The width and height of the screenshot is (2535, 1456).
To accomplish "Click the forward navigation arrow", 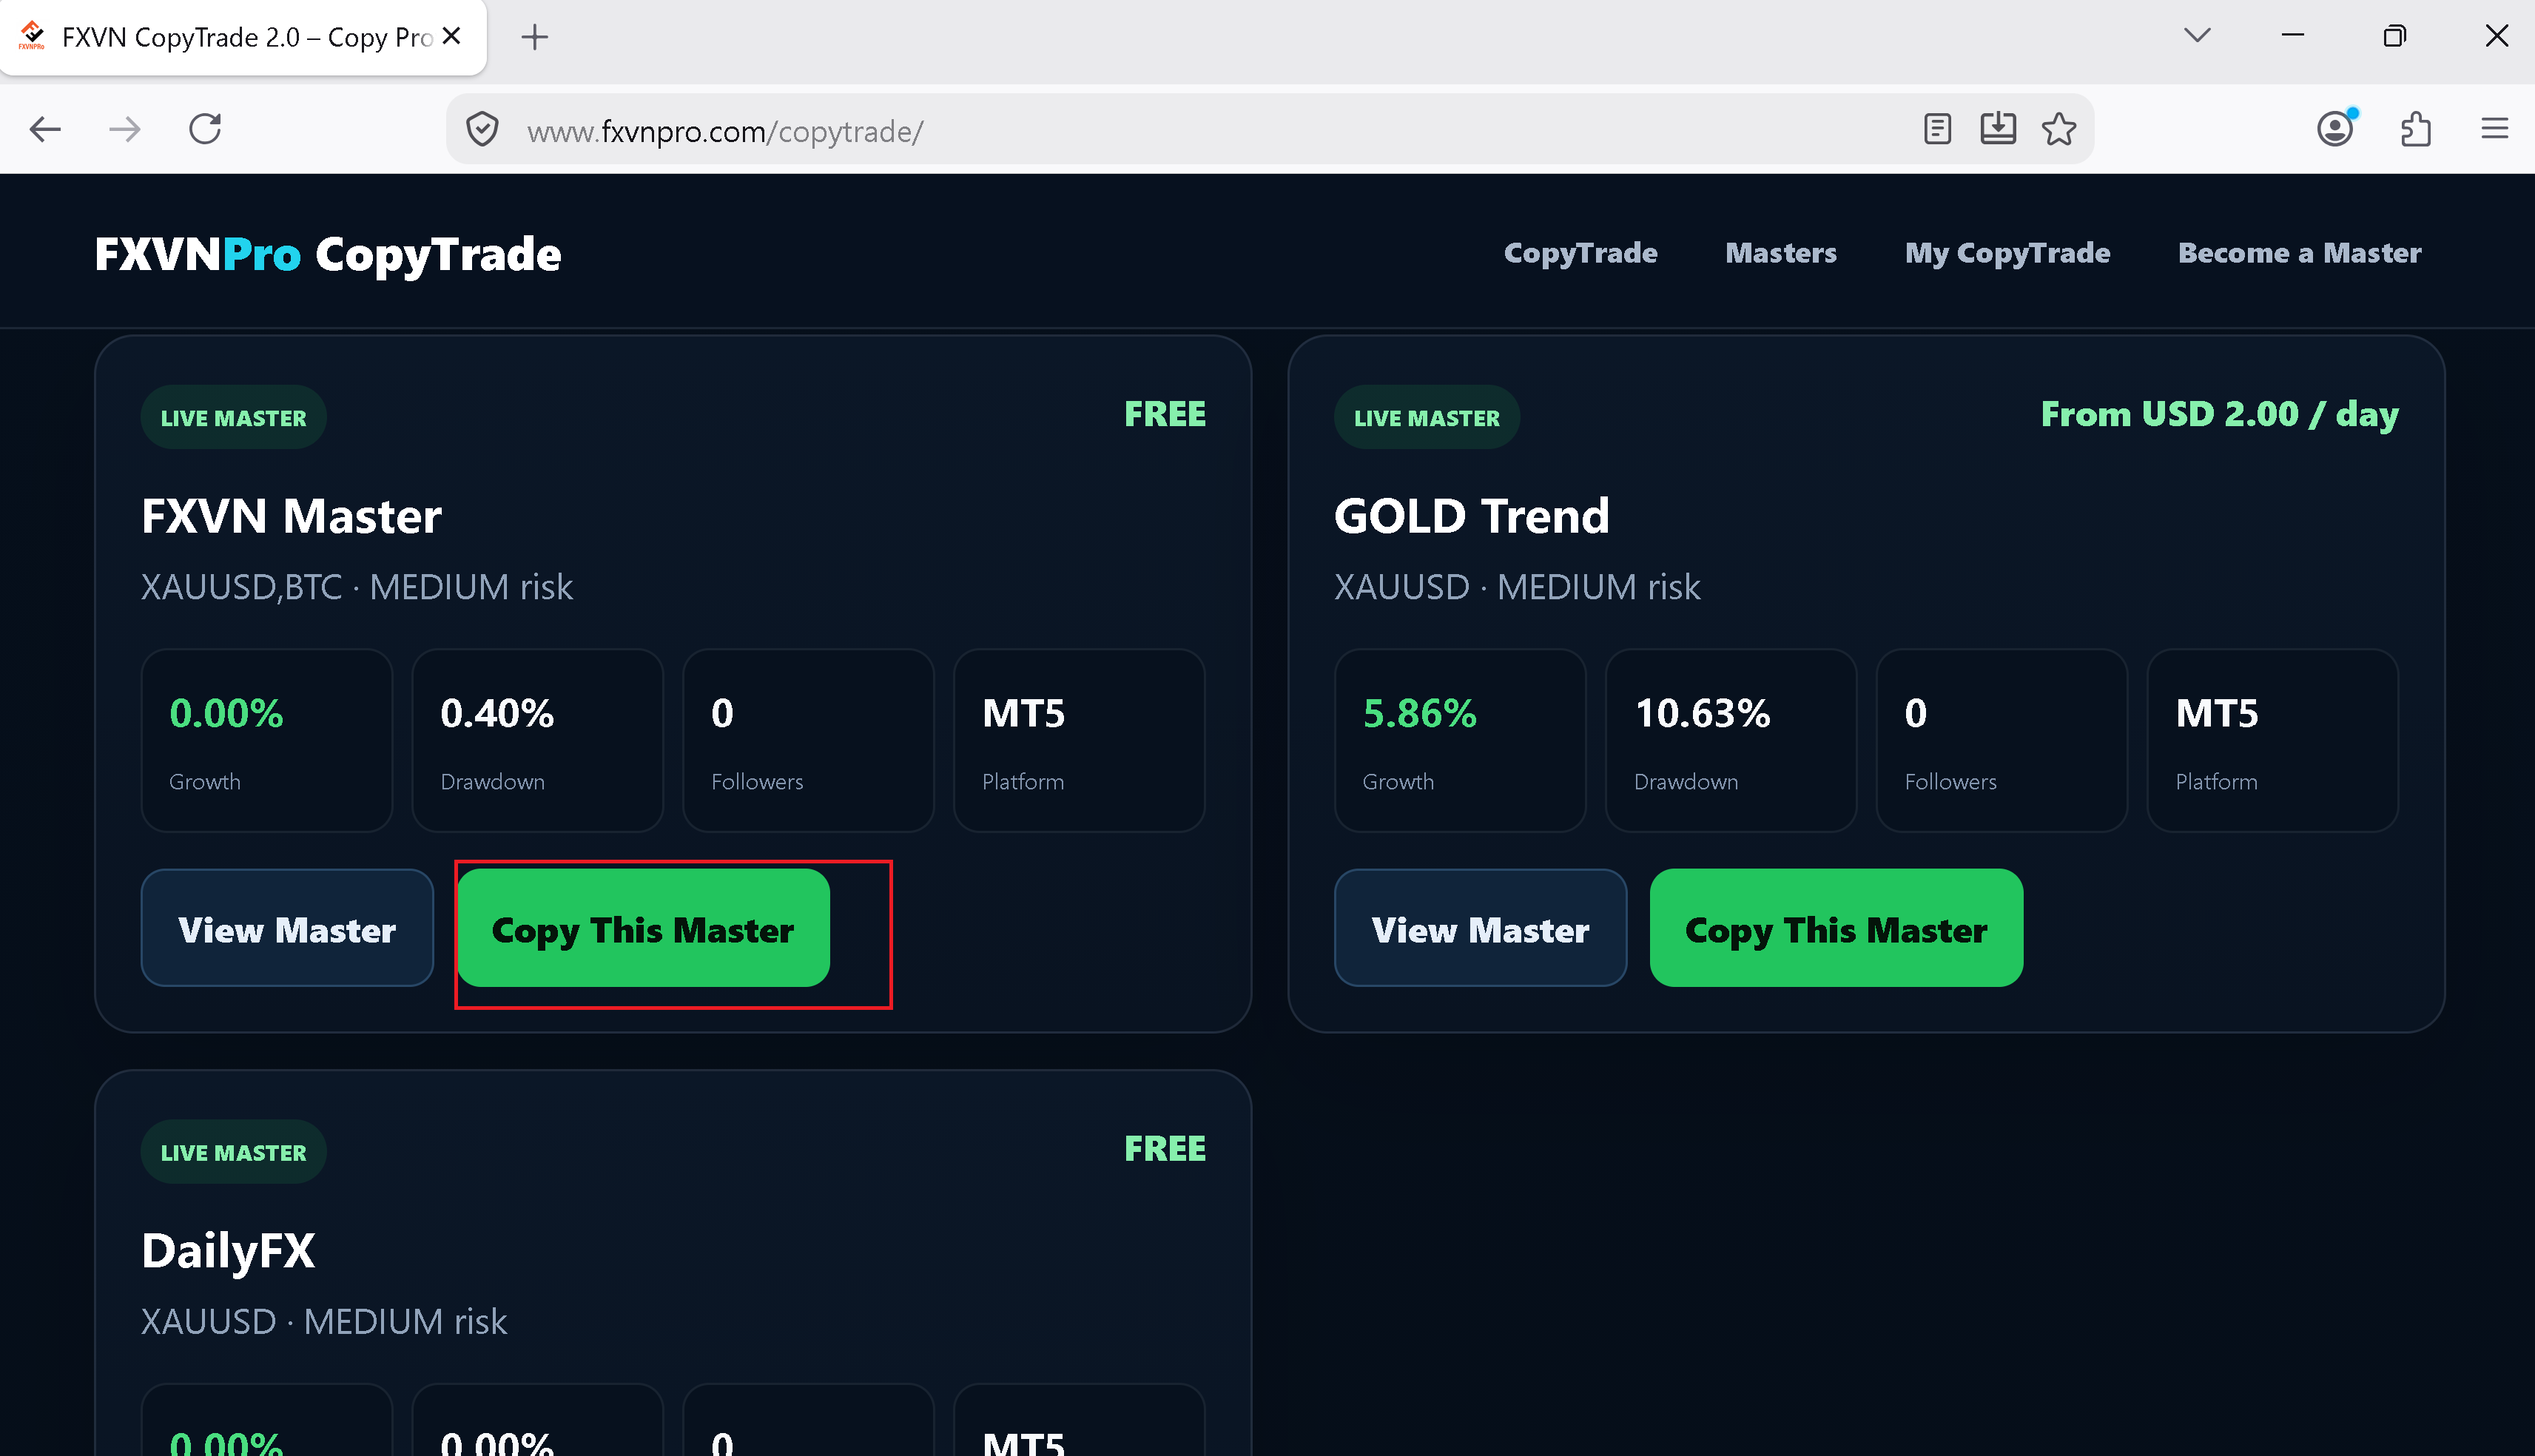I will (125, 129).
